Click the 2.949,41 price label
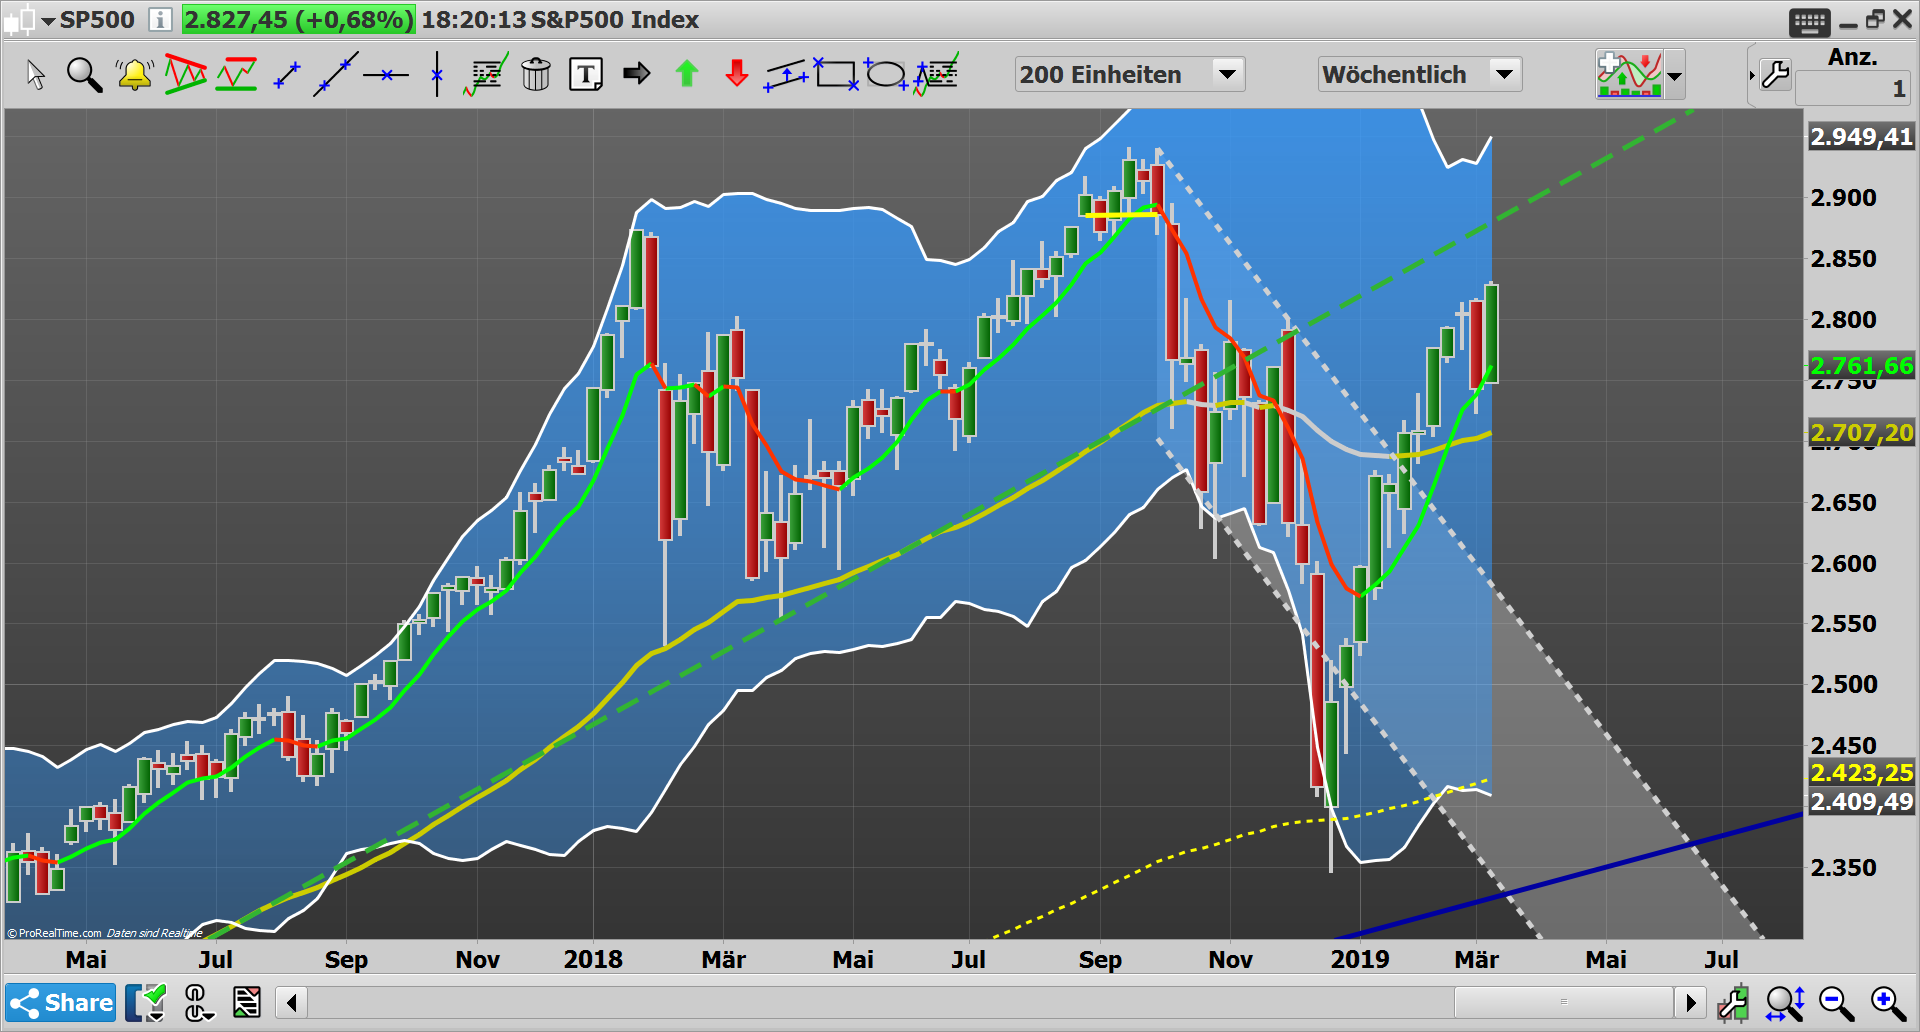 [1861, 137]
